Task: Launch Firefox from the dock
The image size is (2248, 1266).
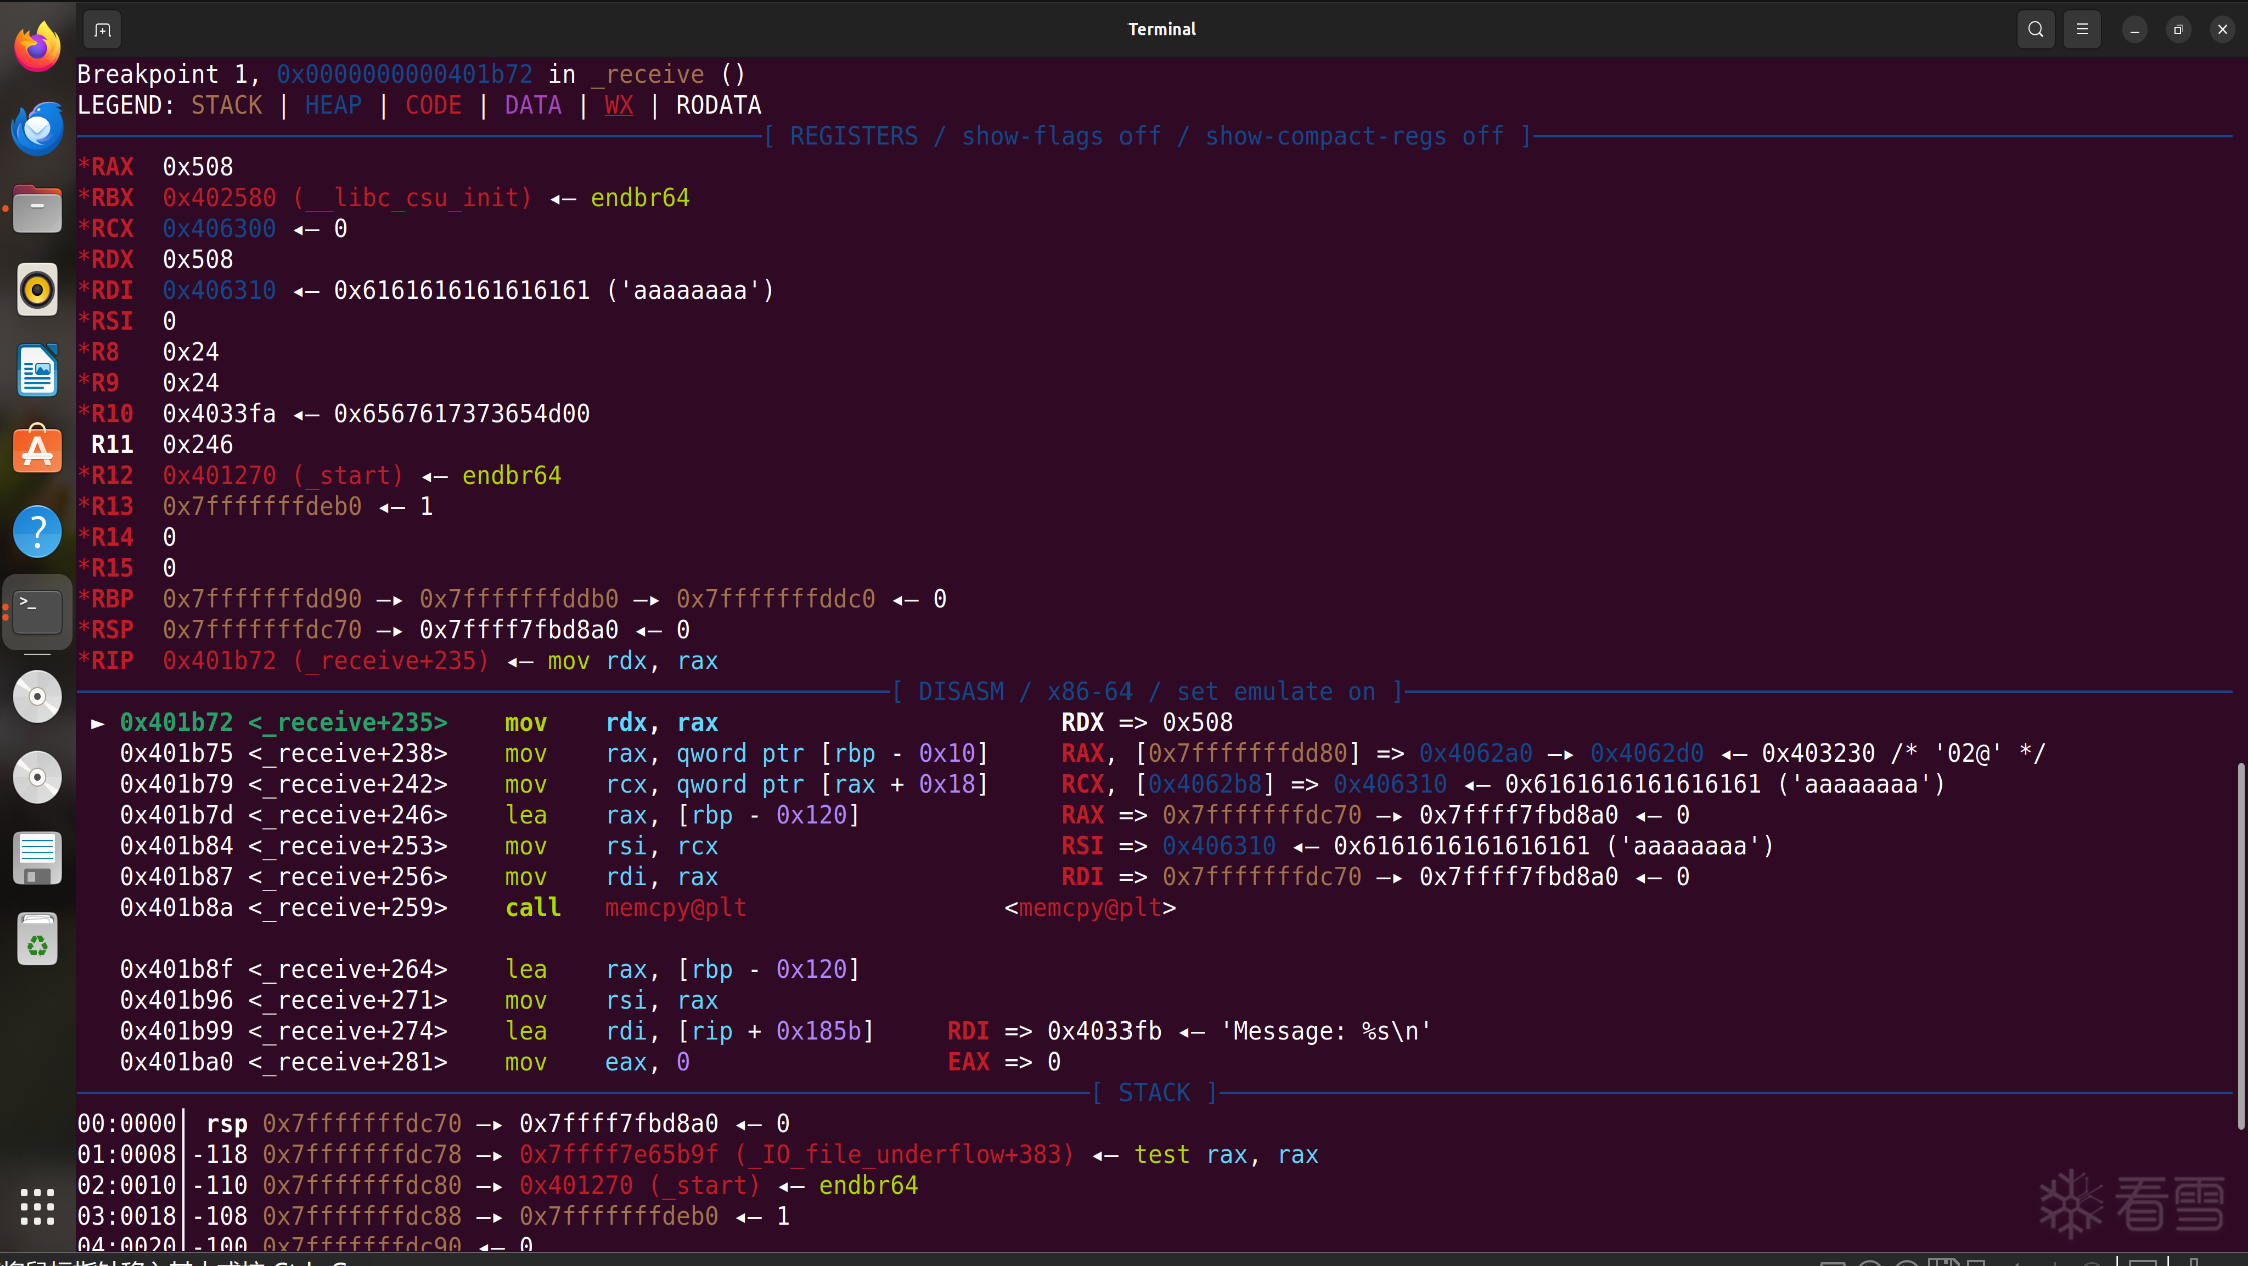Action: point(38,47)
